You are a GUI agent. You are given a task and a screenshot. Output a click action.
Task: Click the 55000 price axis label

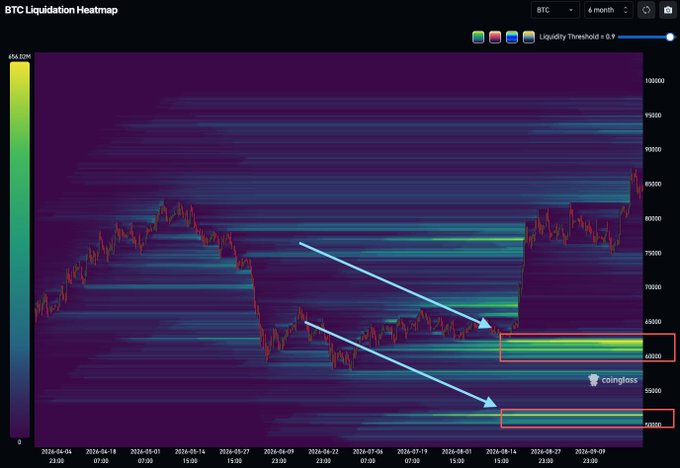tap(653, 391)
